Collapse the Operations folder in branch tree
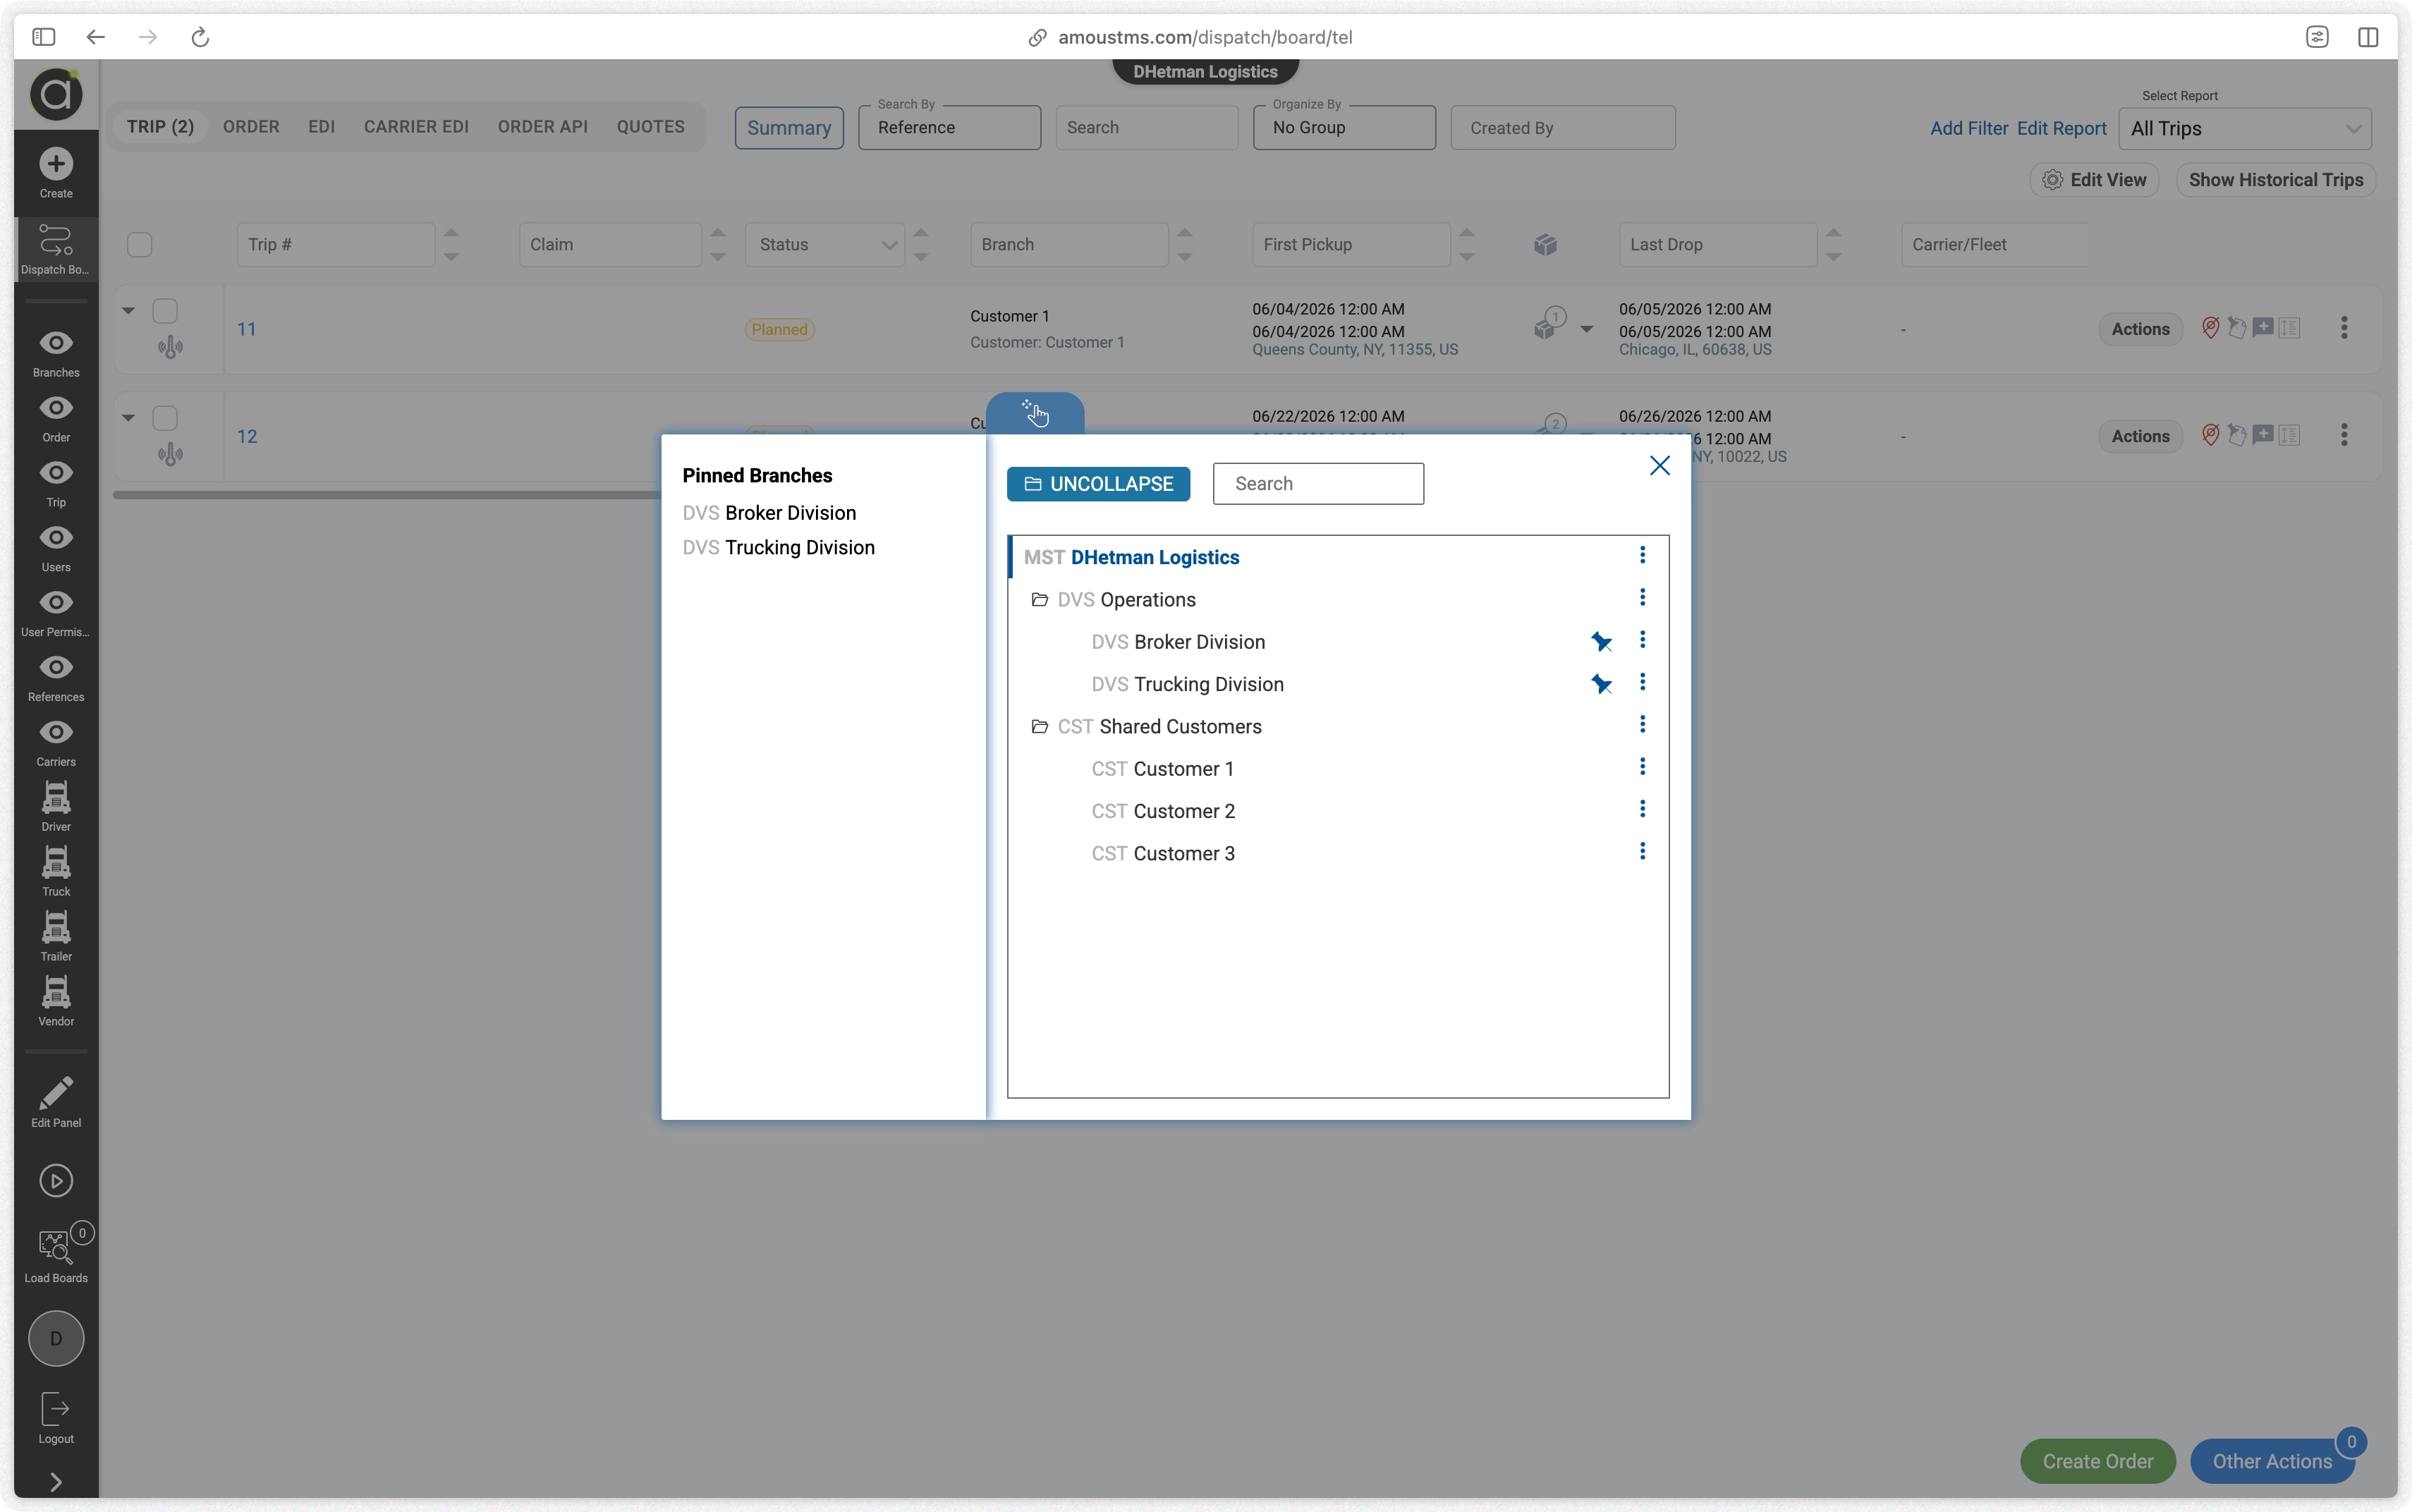 [1040, 600]
